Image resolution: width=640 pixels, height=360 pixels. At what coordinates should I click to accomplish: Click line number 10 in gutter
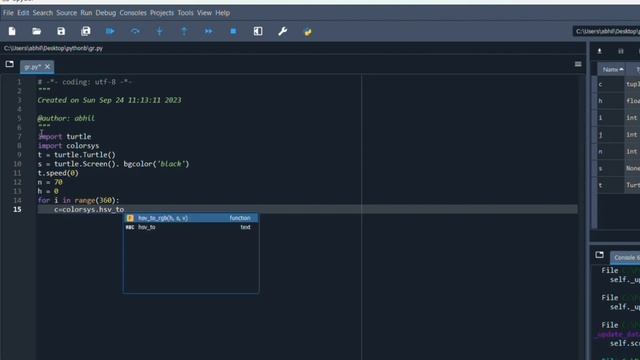click(x=17, y=164)
